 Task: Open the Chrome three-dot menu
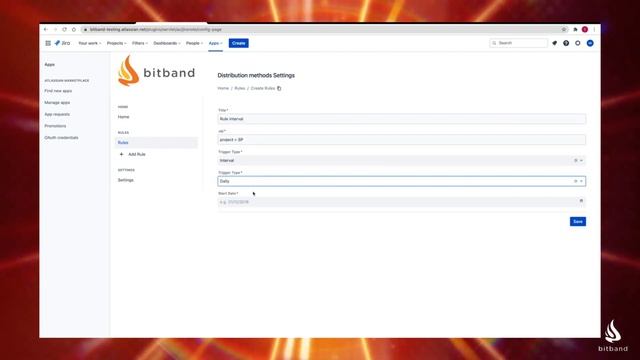click(594, 29)
